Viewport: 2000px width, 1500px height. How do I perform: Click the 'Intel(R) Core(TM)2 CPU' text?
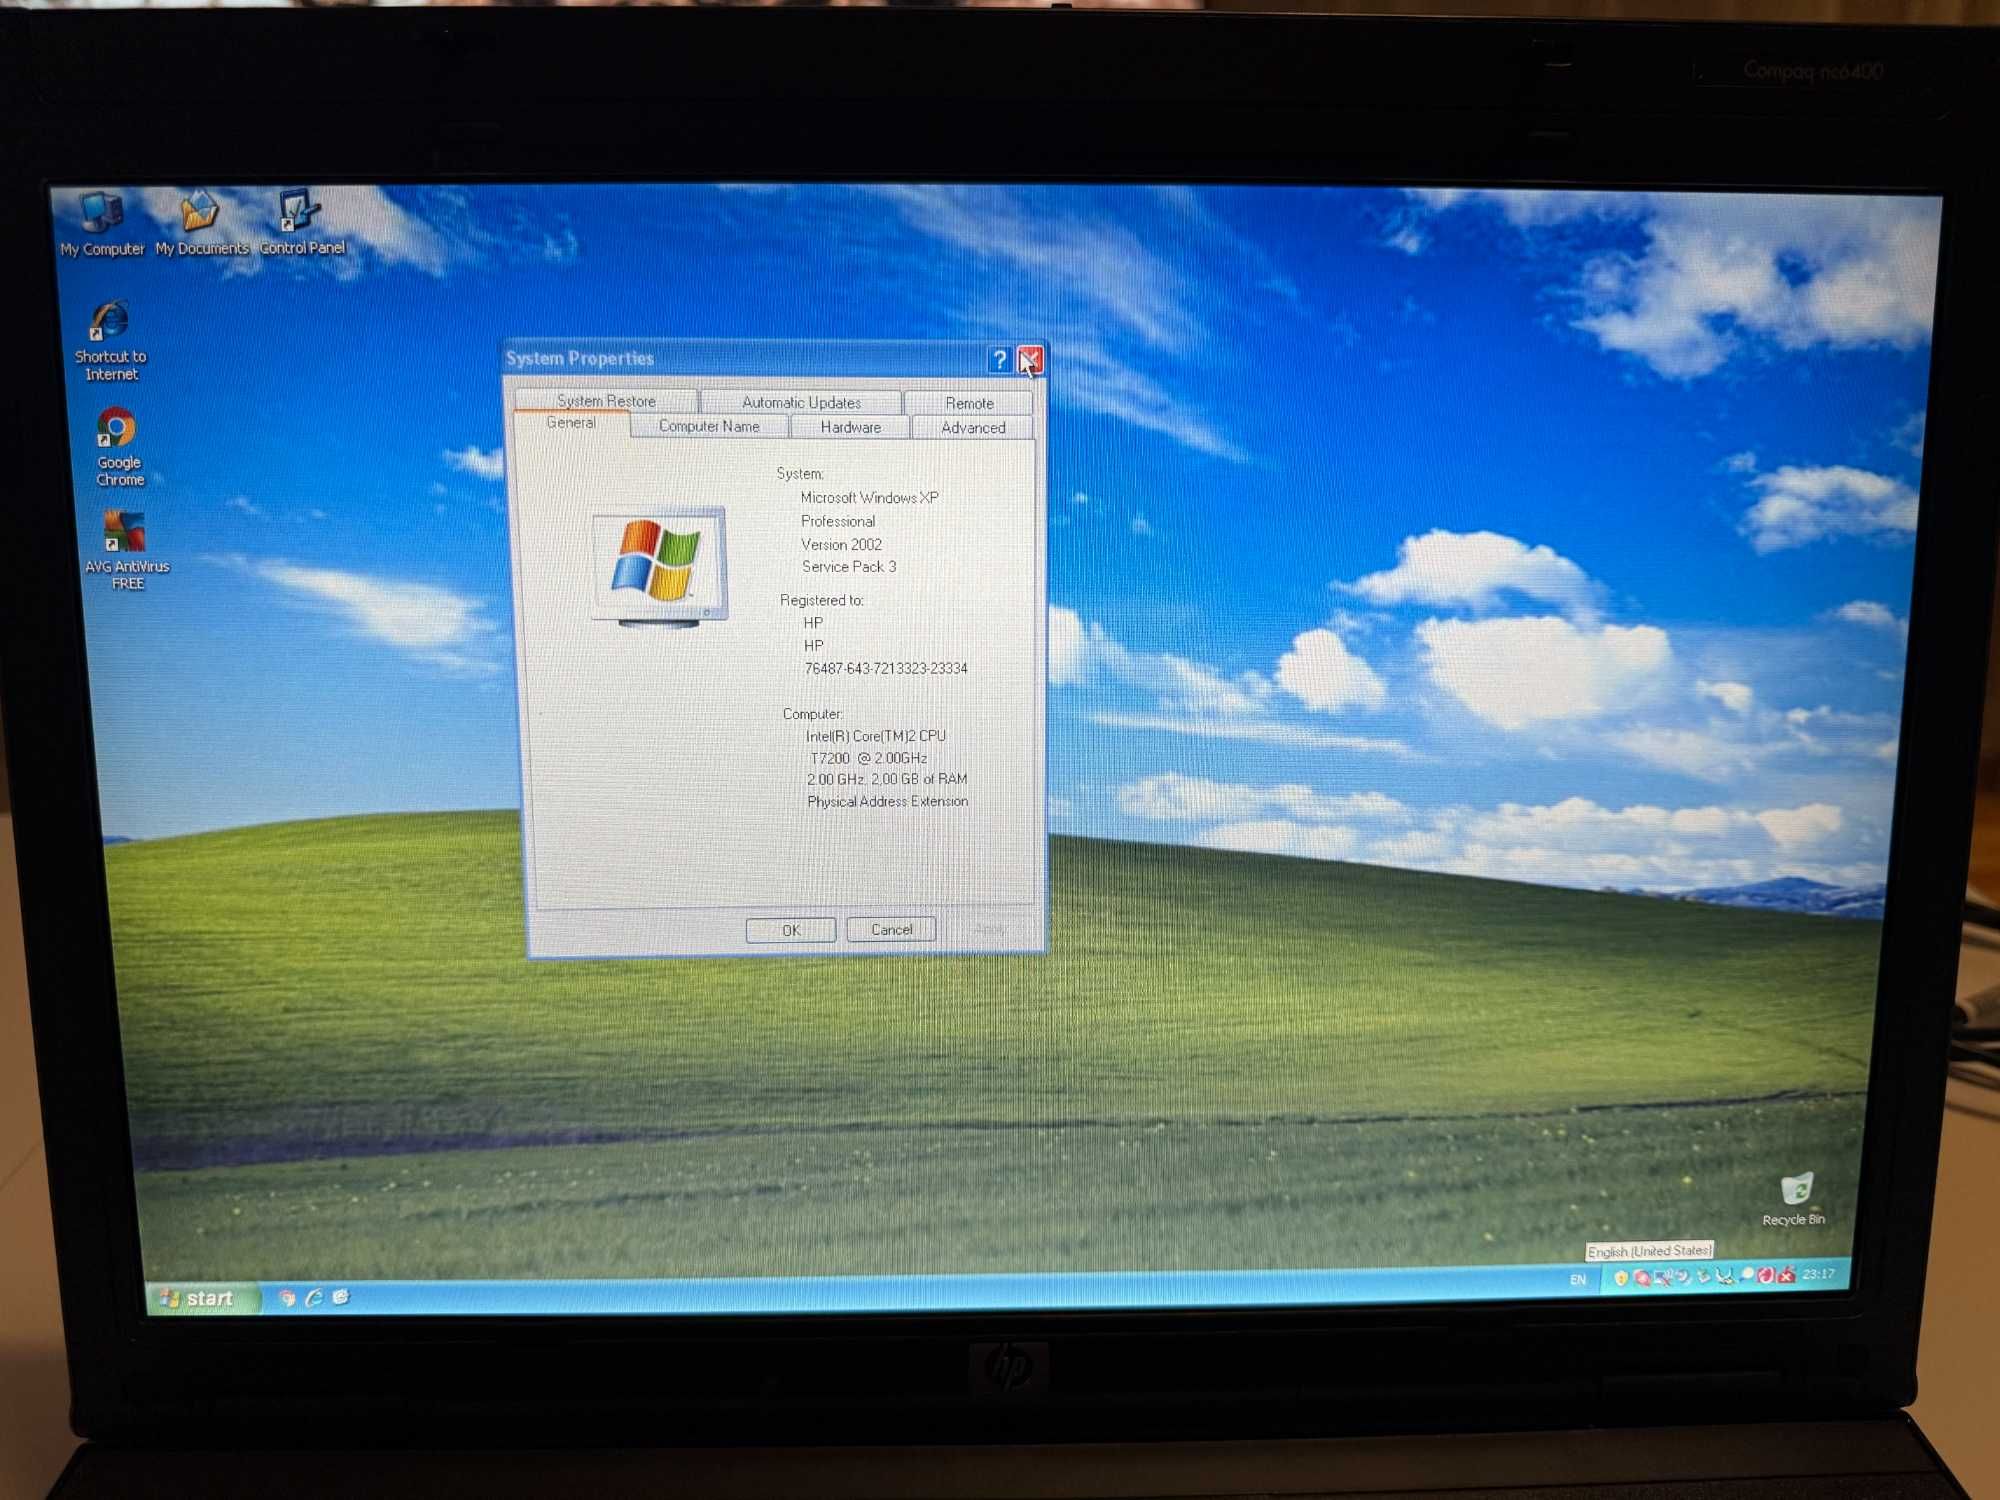(876, 735)
